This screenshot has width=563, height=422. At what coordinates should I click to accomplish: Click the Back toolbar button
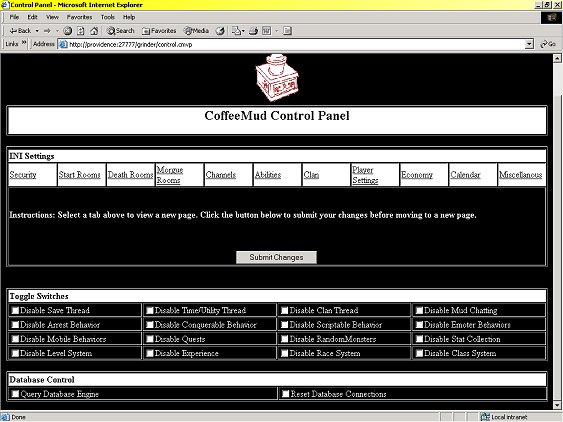pos(20,31)
